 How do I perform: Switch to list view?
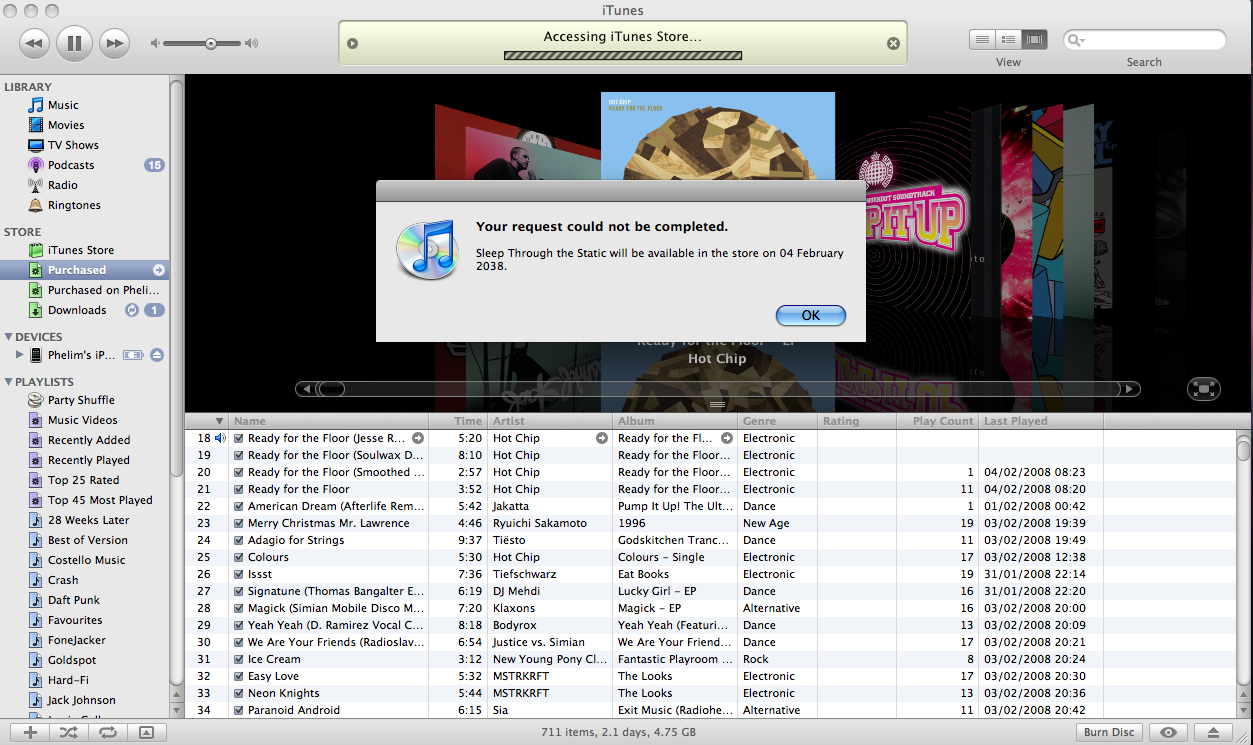[982, 39]
